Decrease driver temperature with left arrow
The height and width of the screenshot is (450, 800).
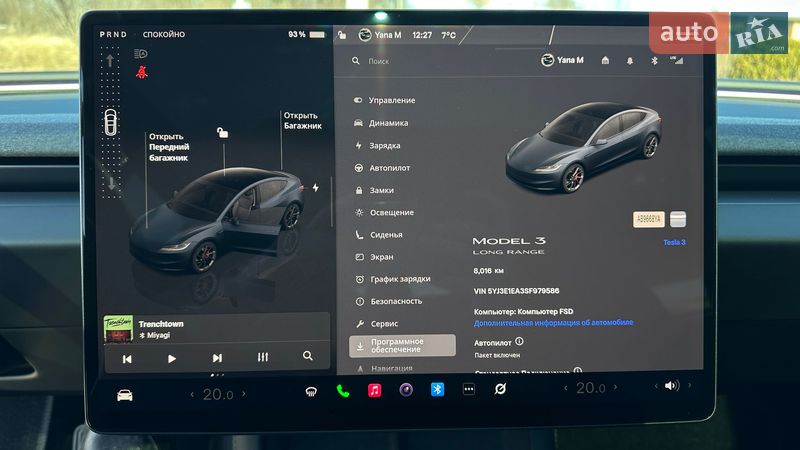pyautogui.click(x=192, y=394)
